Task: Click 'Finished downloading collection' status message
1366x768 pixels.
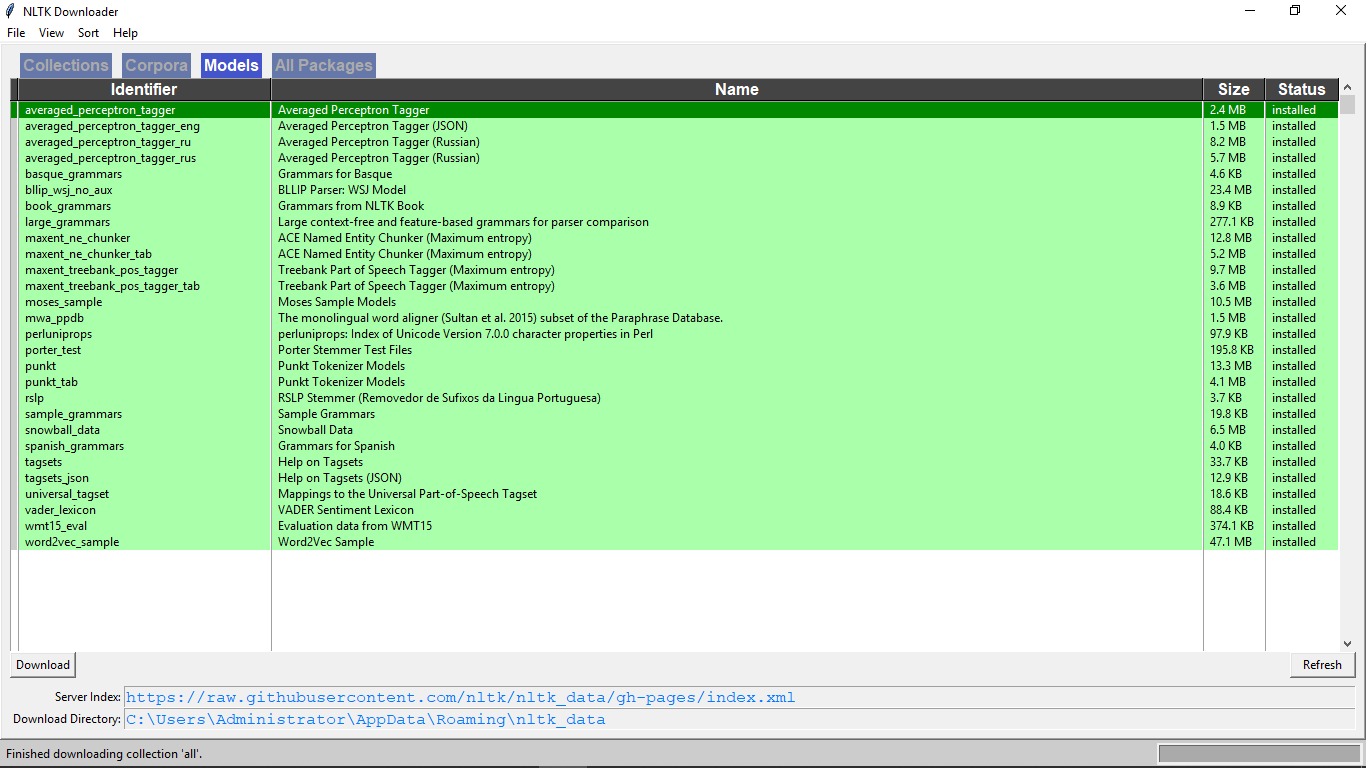Action: [x=105, y=753]
